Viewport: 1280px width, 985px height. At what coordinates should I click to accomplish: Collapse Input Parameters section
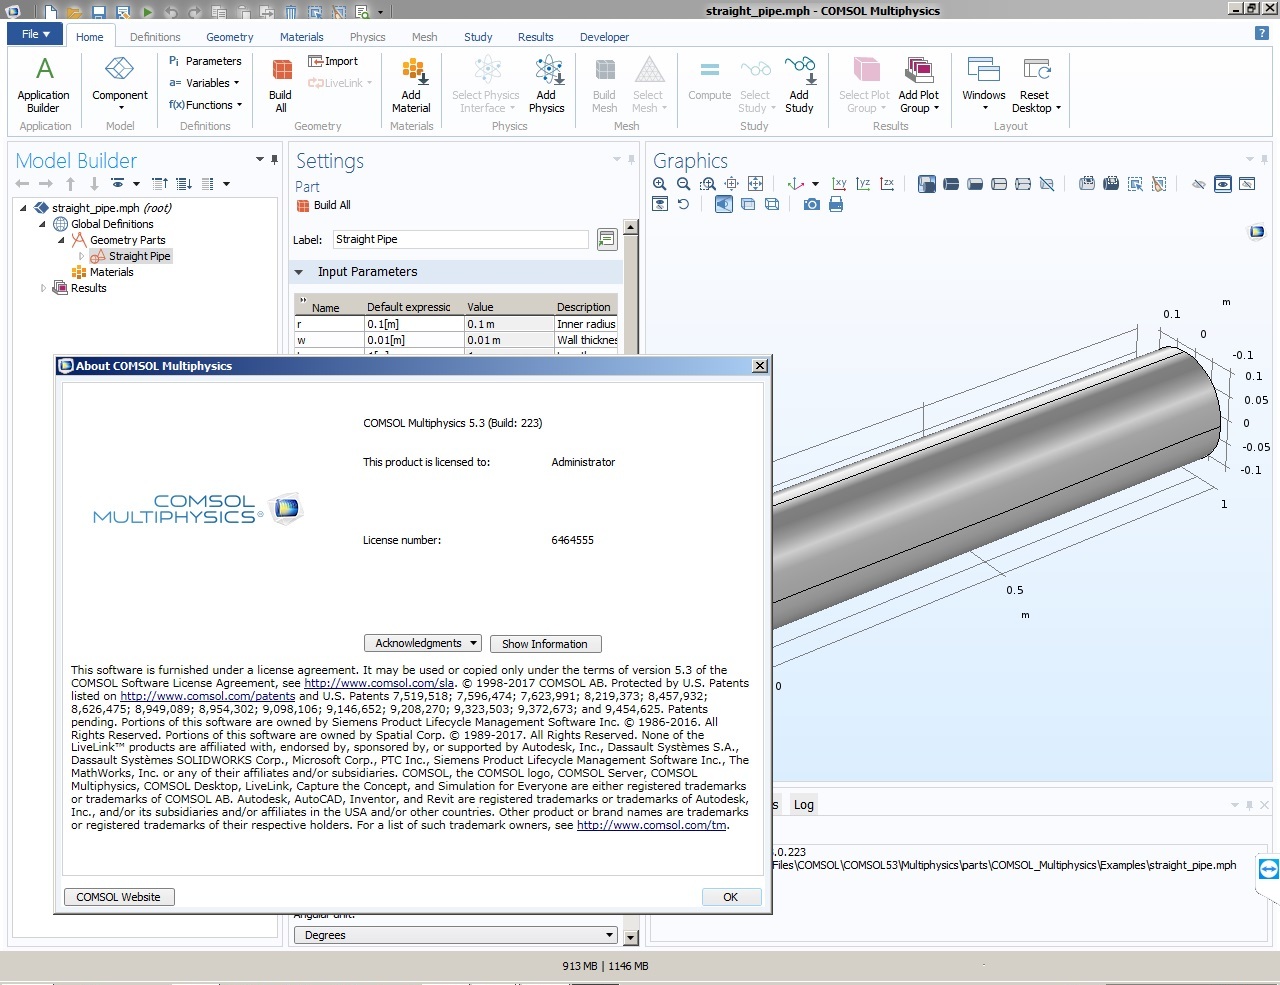pyautogui.click(x=299, y=272)
